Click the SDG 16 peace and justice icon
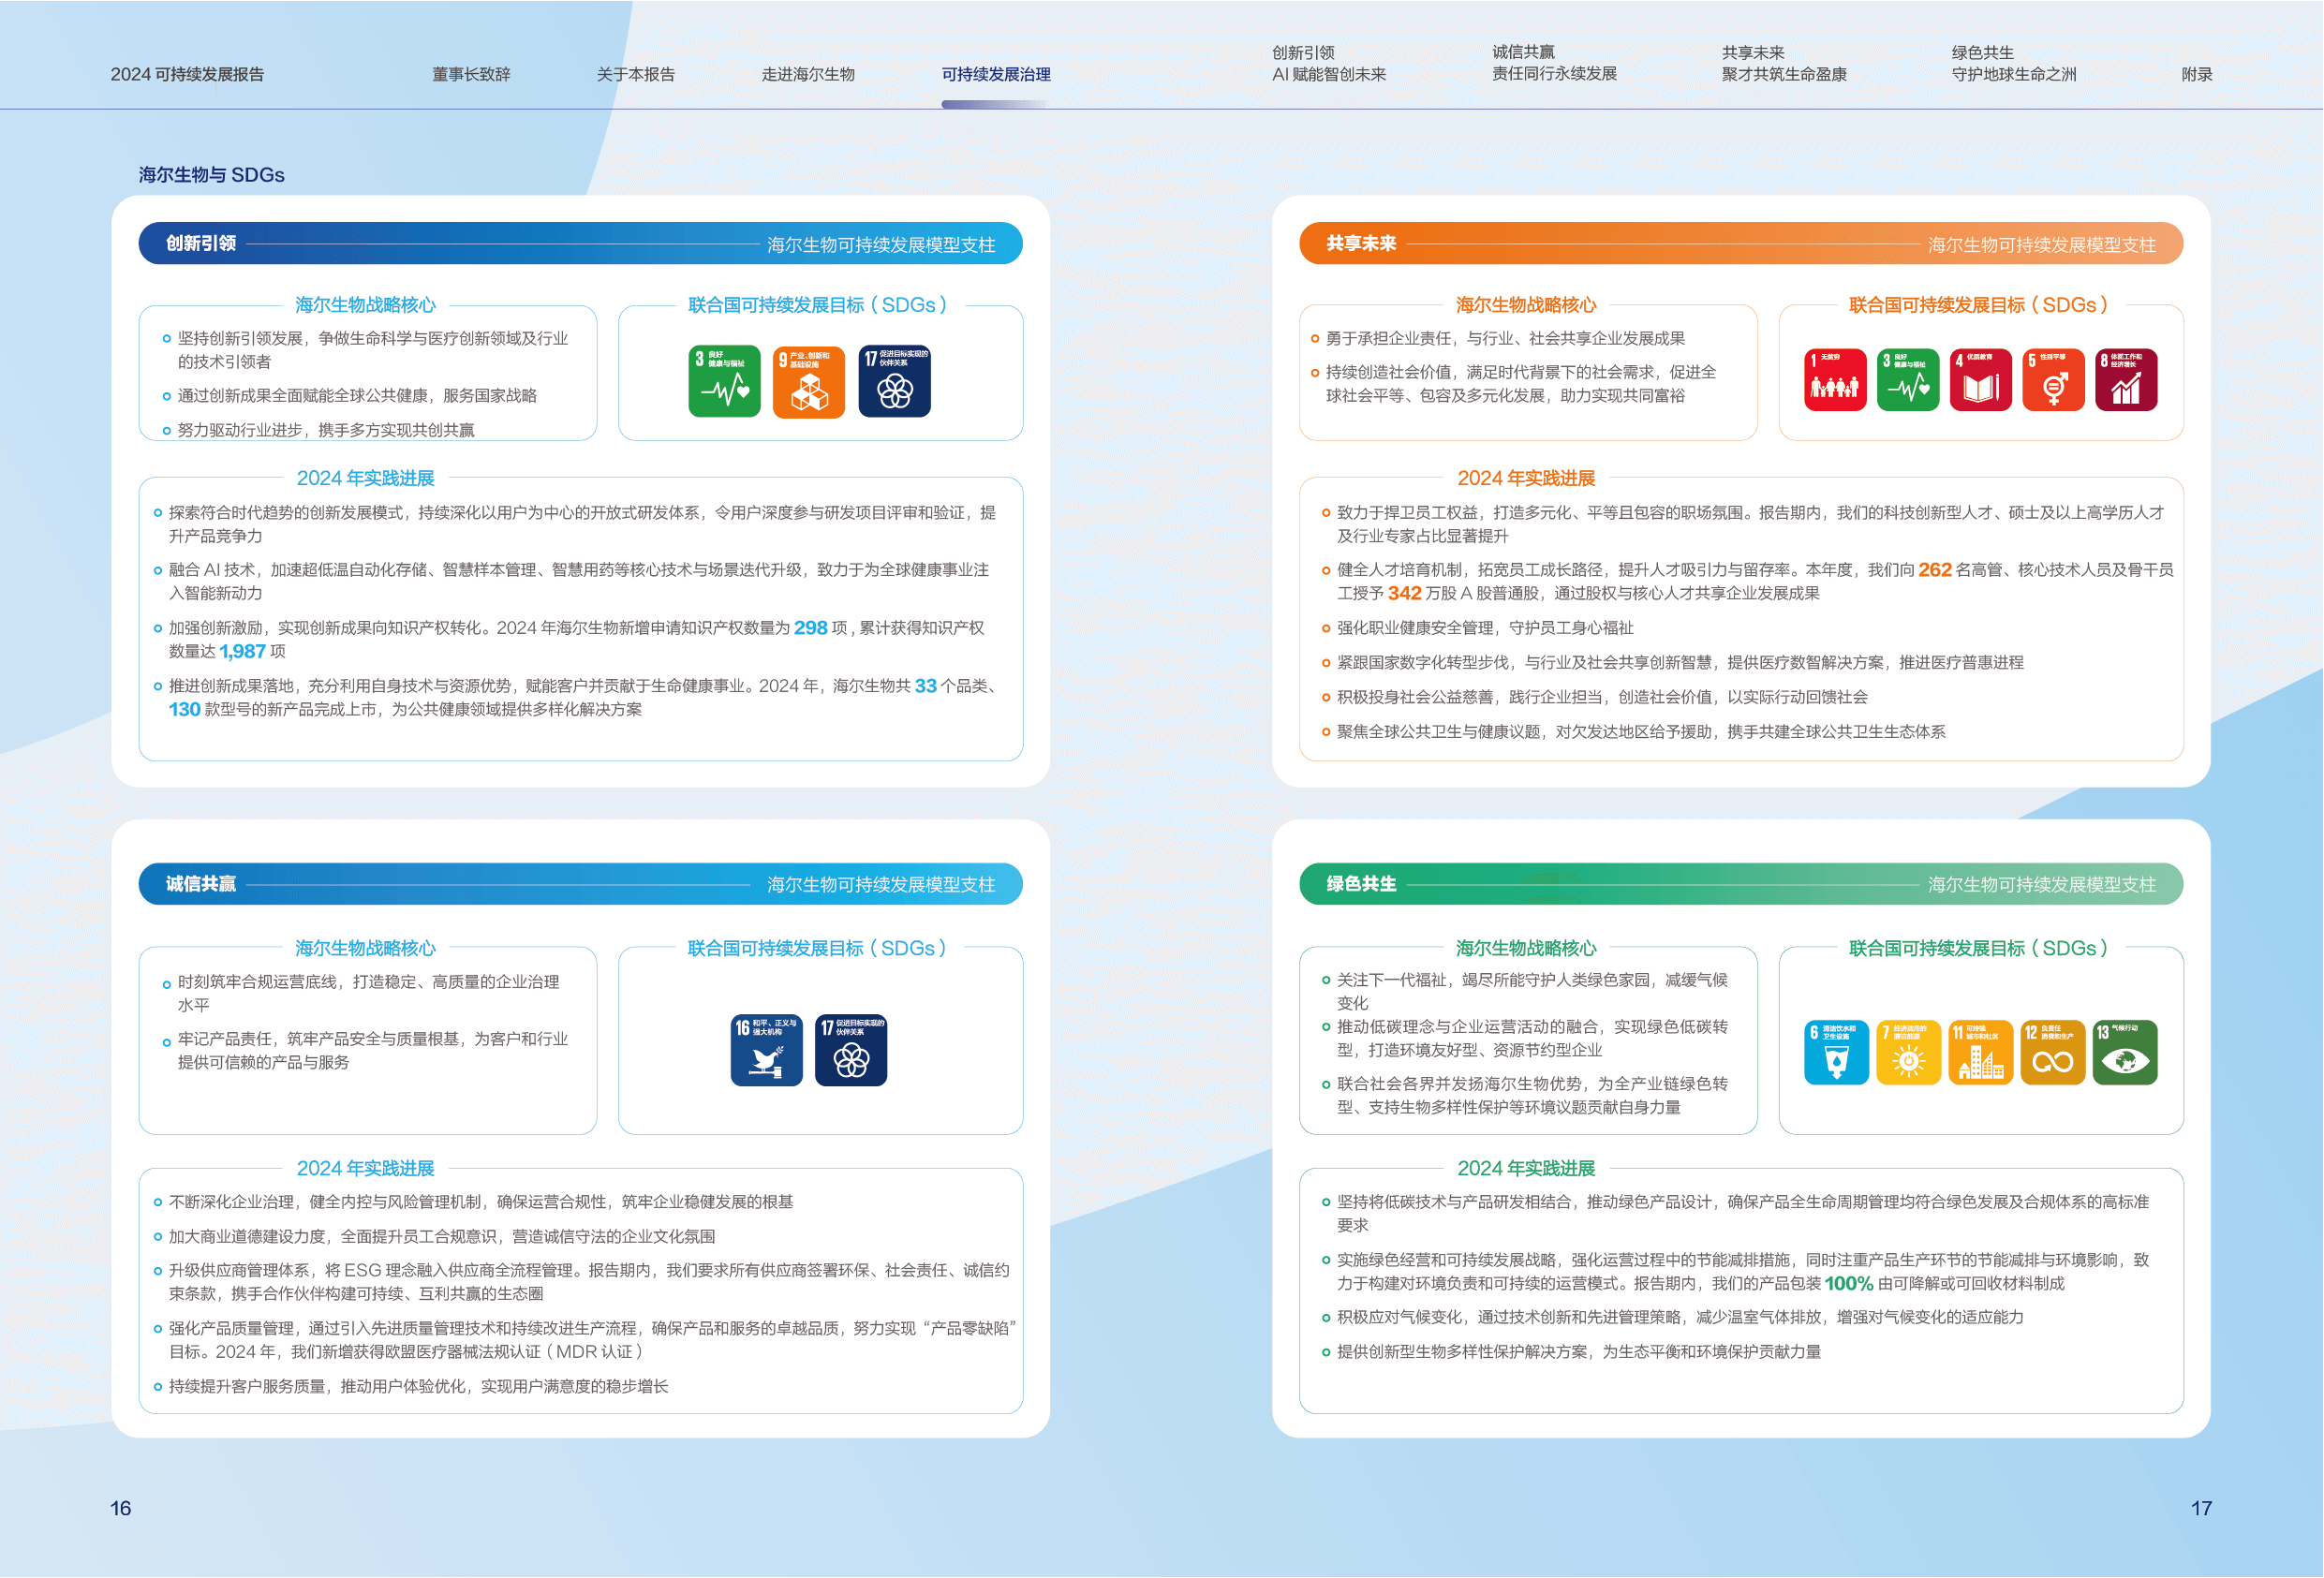Screen dimensions: 2324x1578 766,1050
